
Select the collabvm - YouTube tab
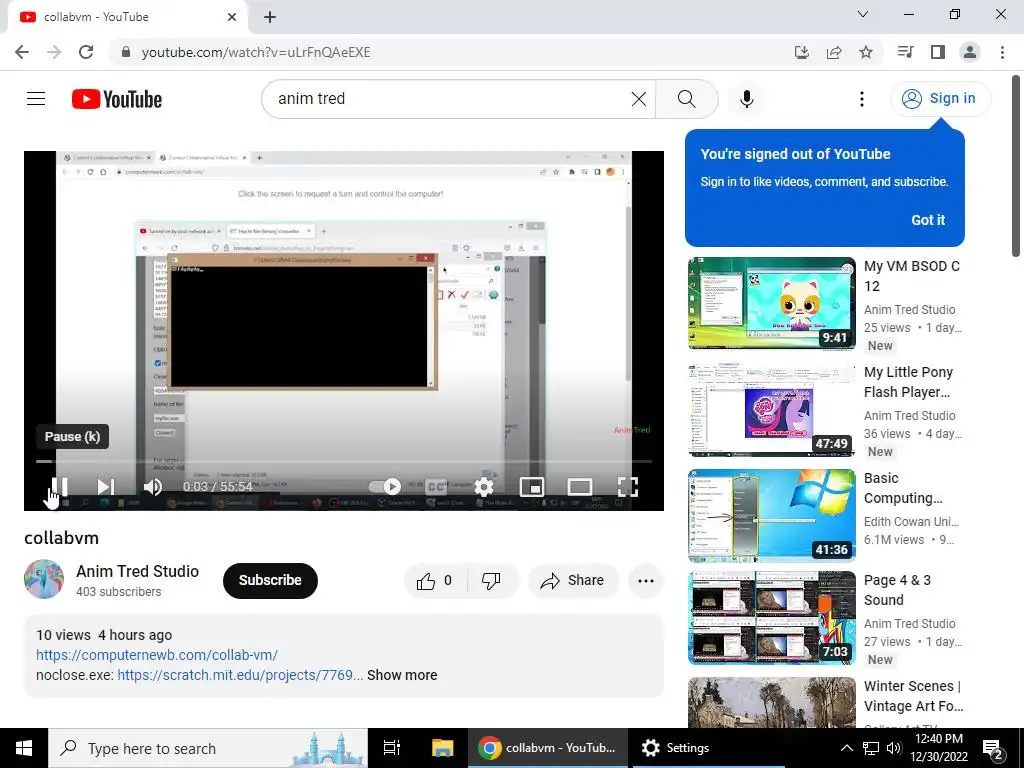[x=127, y=17]
